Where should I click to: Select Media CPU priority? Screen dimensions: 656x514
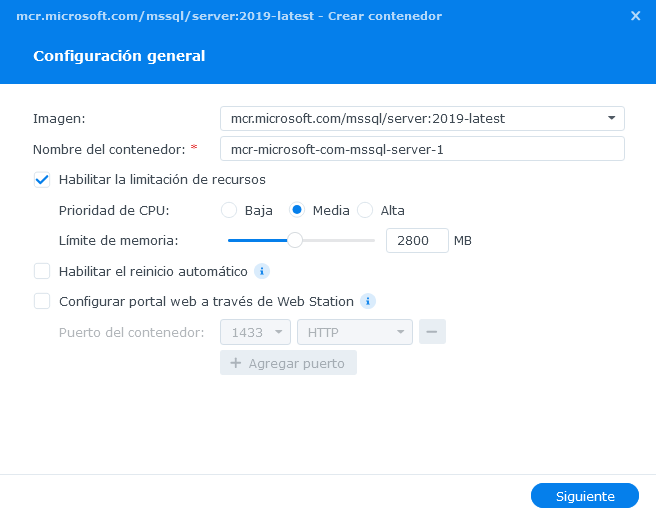click(297, 210)
